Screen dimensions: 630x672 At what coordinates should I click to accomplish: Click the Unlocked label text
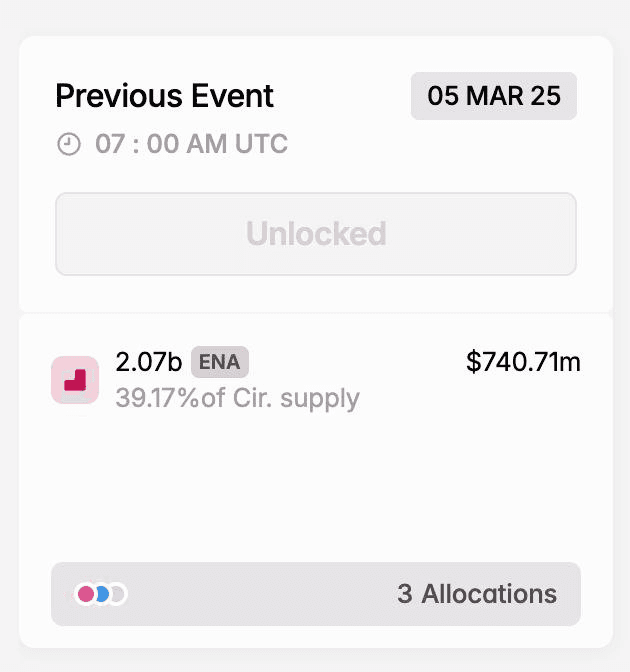316,234
